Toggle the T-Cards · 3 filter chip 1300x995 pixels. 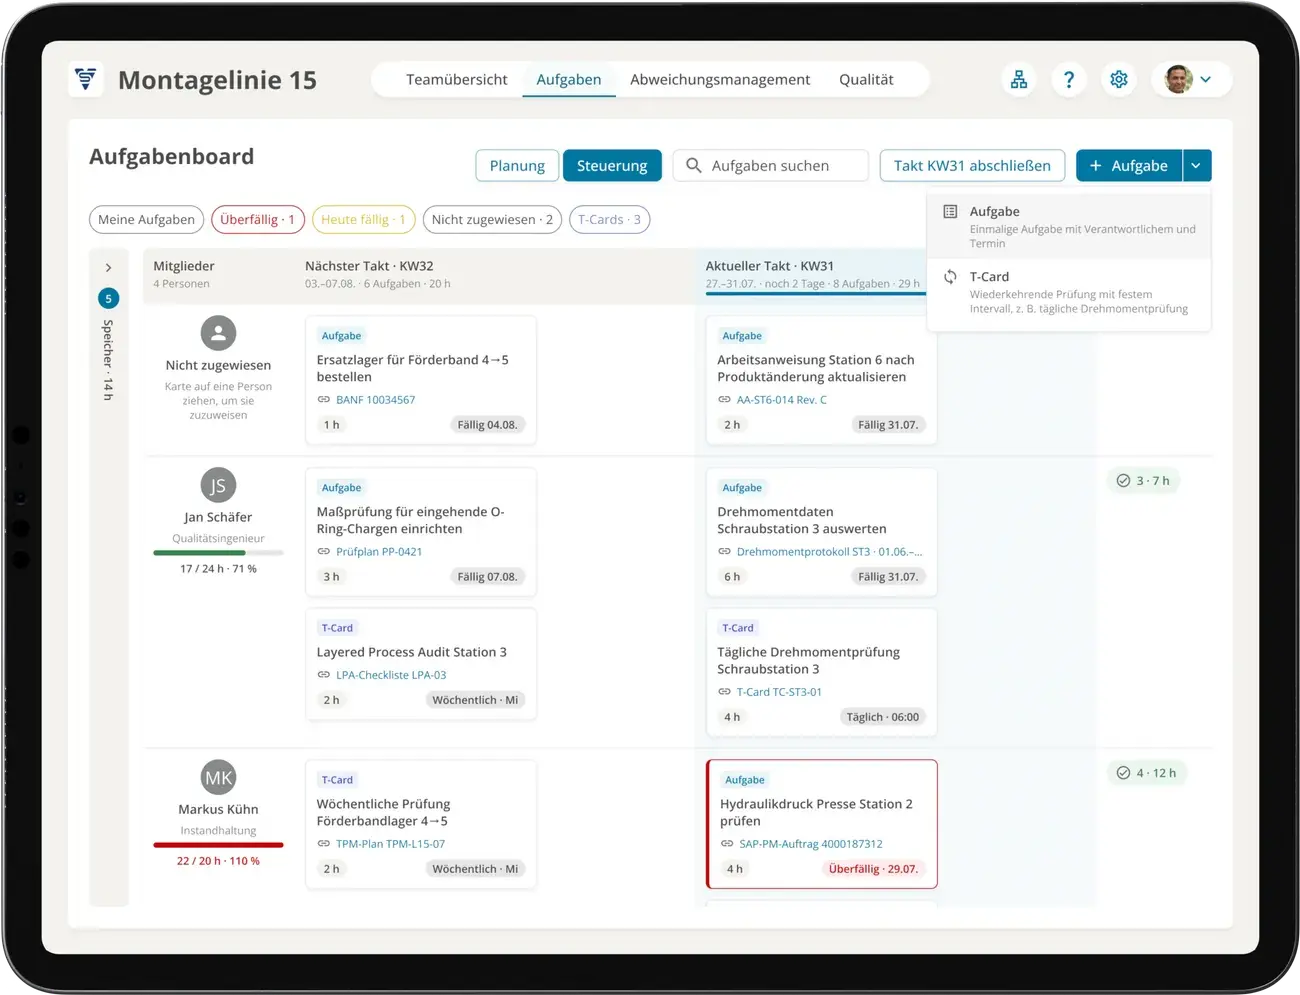609,219
